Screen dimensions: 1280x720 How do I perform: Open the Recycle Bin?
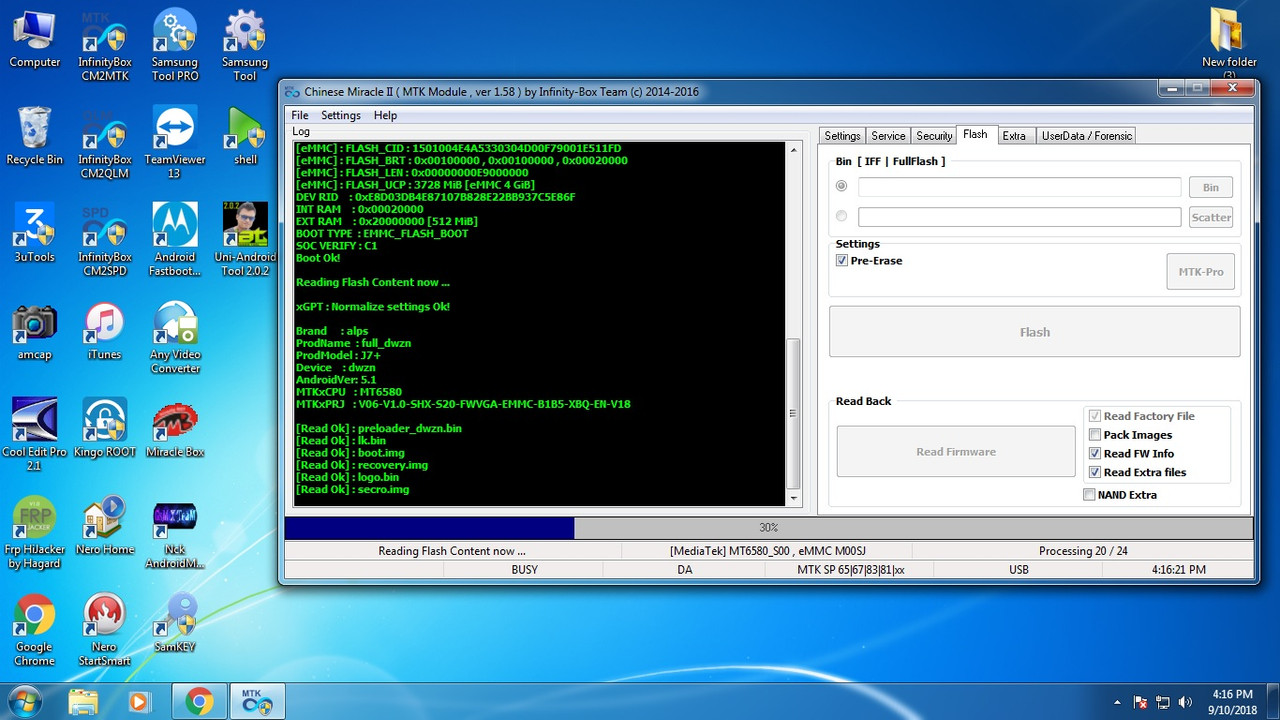click(35, 136)
